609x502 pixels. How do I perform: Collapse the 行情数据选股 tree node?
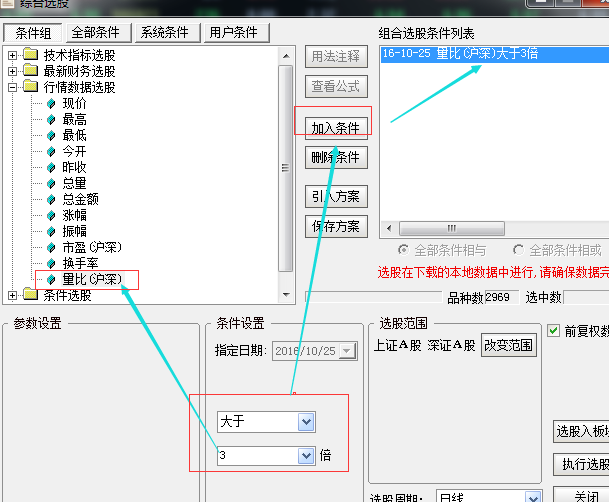[x=12, y=87]
